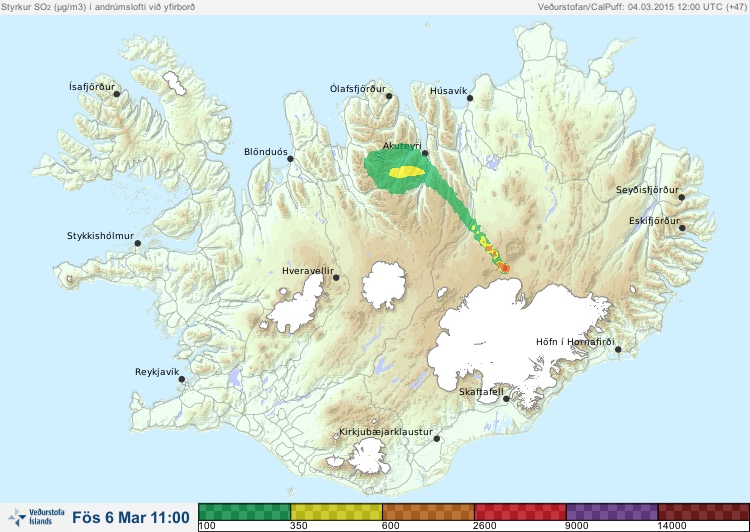
Task: Click the Höfn í Hornafirði station dot
Action: pos(618,350)
